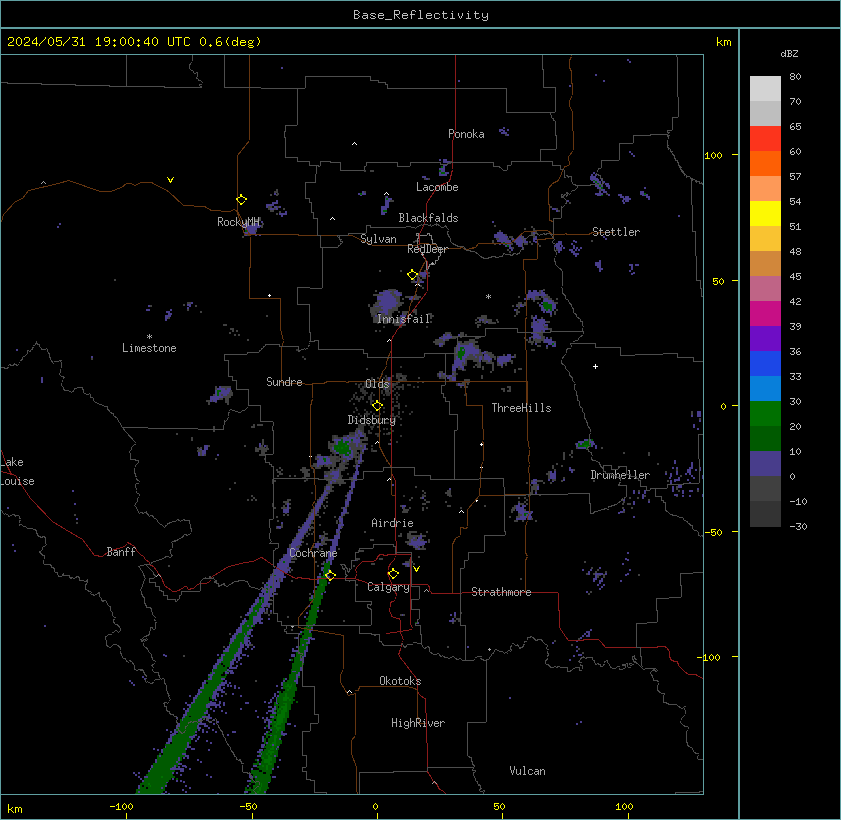The height and width of the screenshot is (820, 841).
Task: Click the Okotoks town label
Action: (x=400, y=681)
